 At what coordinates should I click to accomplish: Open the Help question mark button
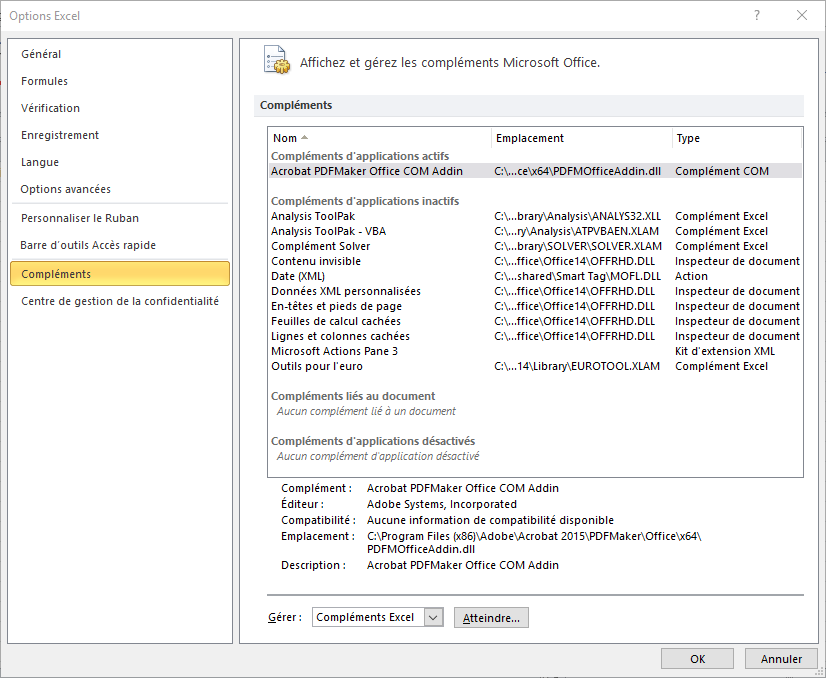pyautogui.click(x=757, y=15)
